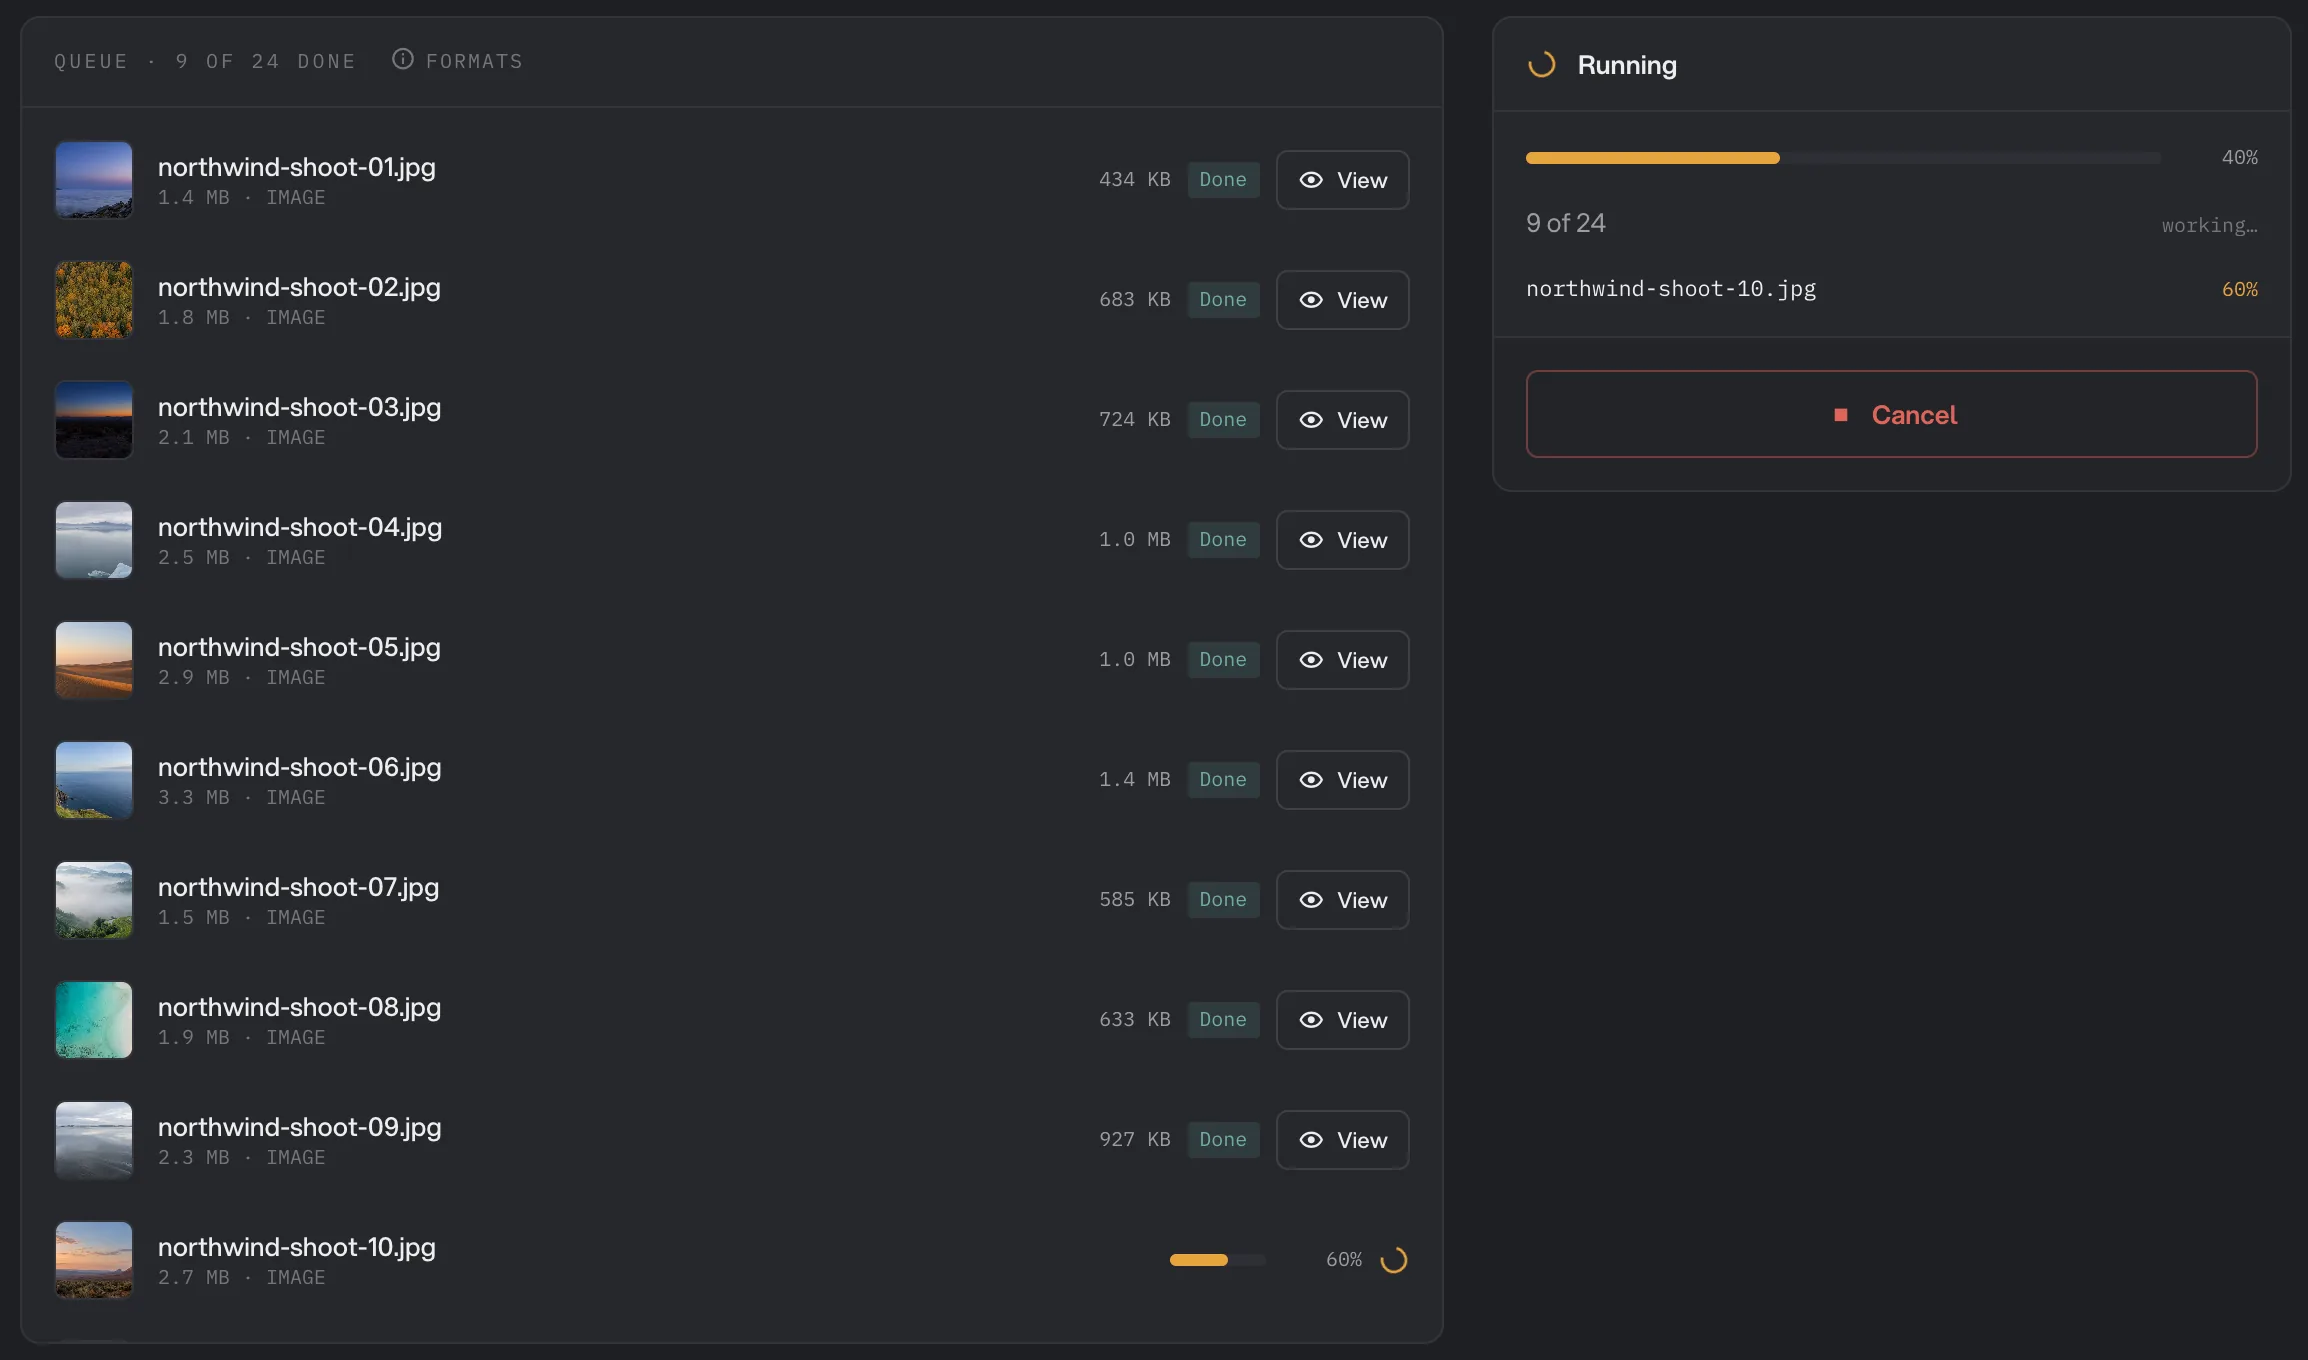The image size is (2308, 1360).
Task: View converted northwind-shoot-02.jpg
Action: [x=1342, y=300]
